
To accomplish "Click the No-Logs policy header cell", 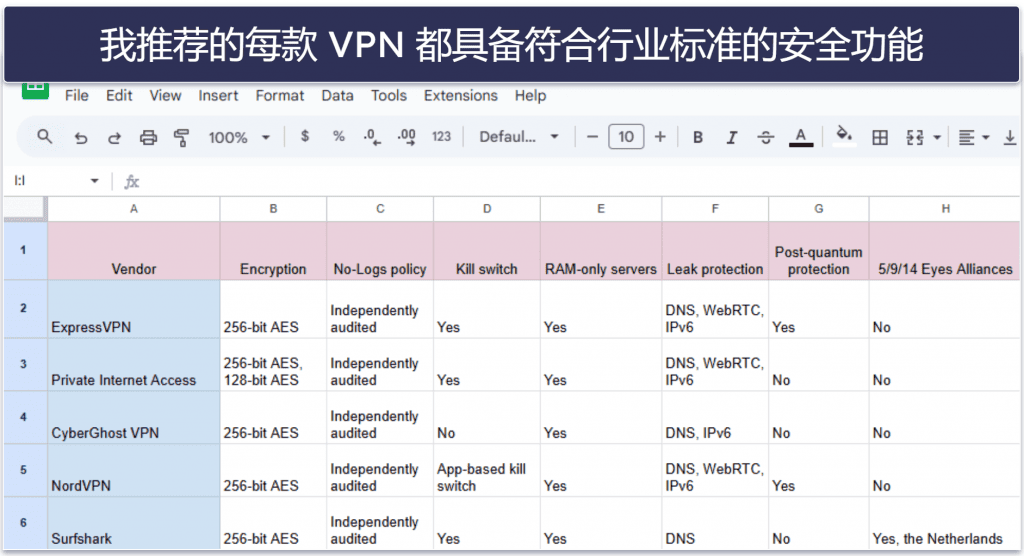I will [x=380, y=251].
